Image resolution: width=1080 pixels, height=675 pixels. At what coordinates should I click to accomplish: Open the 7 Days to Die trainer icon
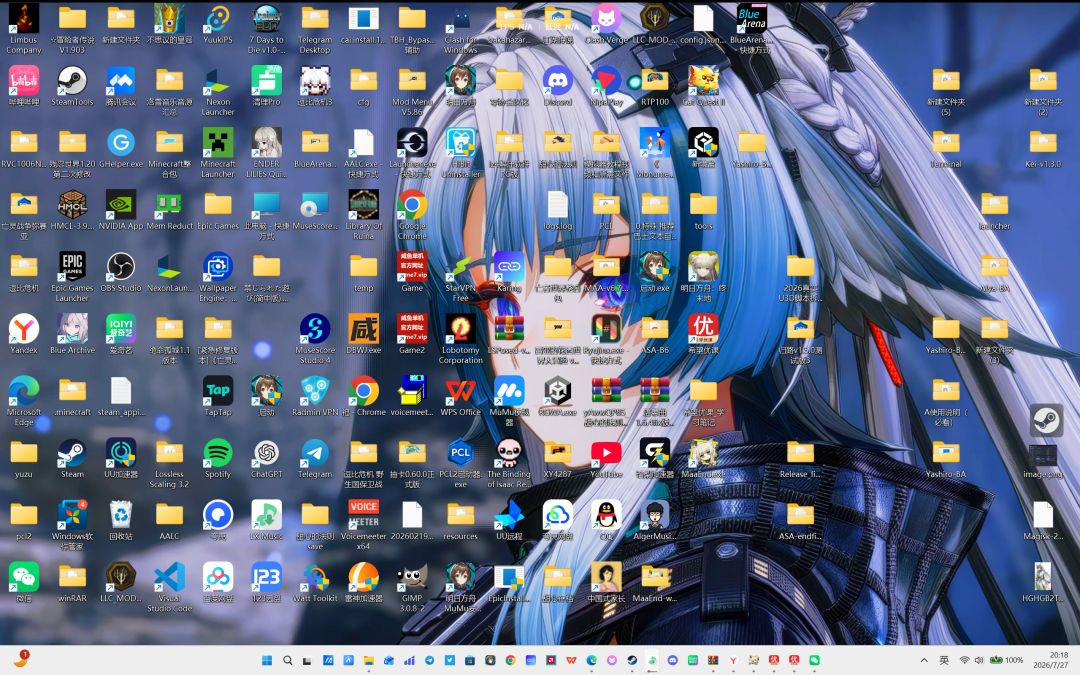tap(267, 28)
